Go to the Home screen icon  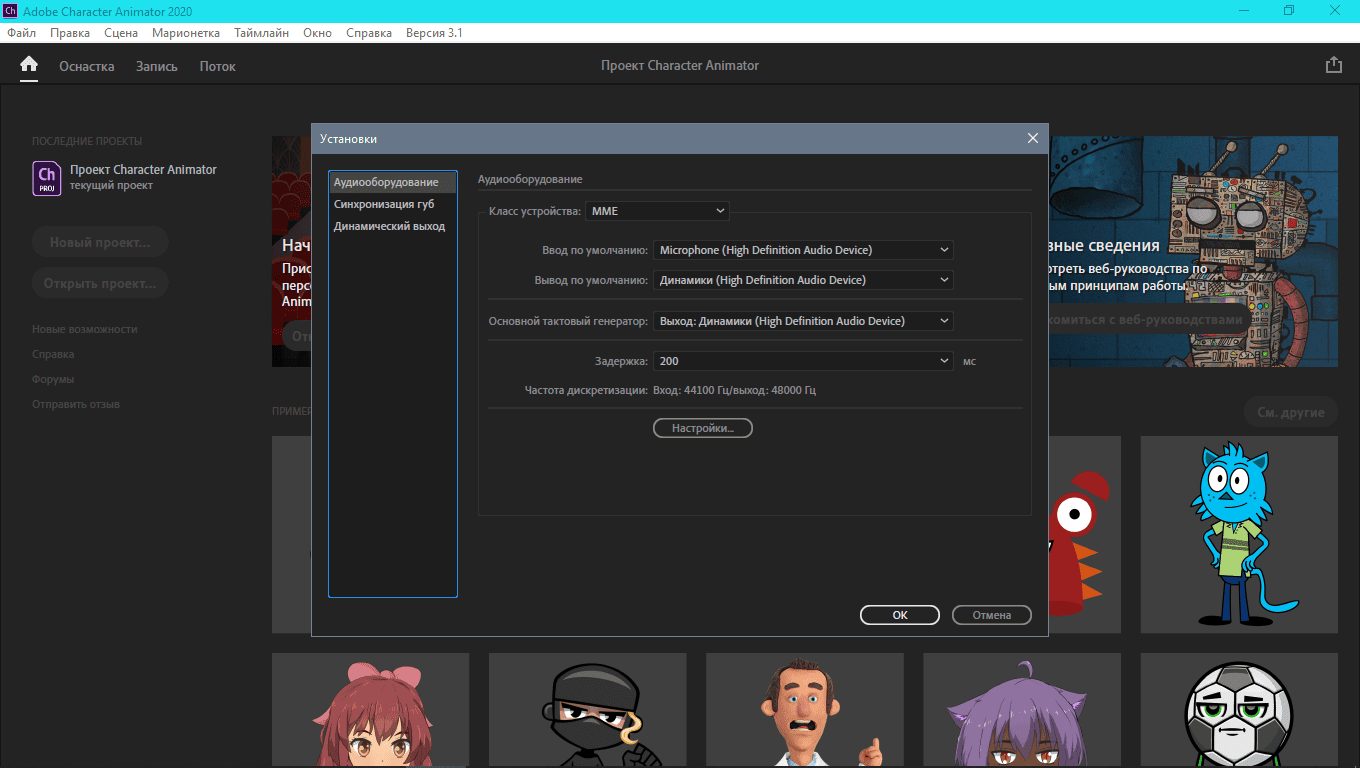(x=29, y=65)
